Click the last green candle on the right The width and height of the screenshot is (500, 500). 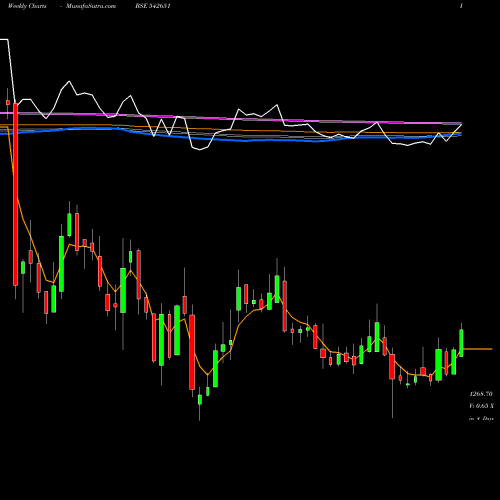pos(461,343)
